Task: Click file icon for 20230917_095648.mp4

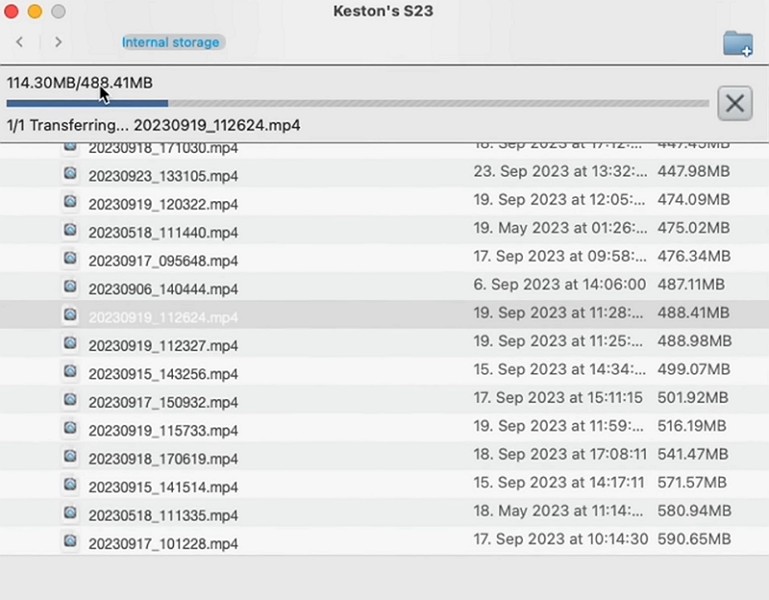Action: click(x=70, y=258)
